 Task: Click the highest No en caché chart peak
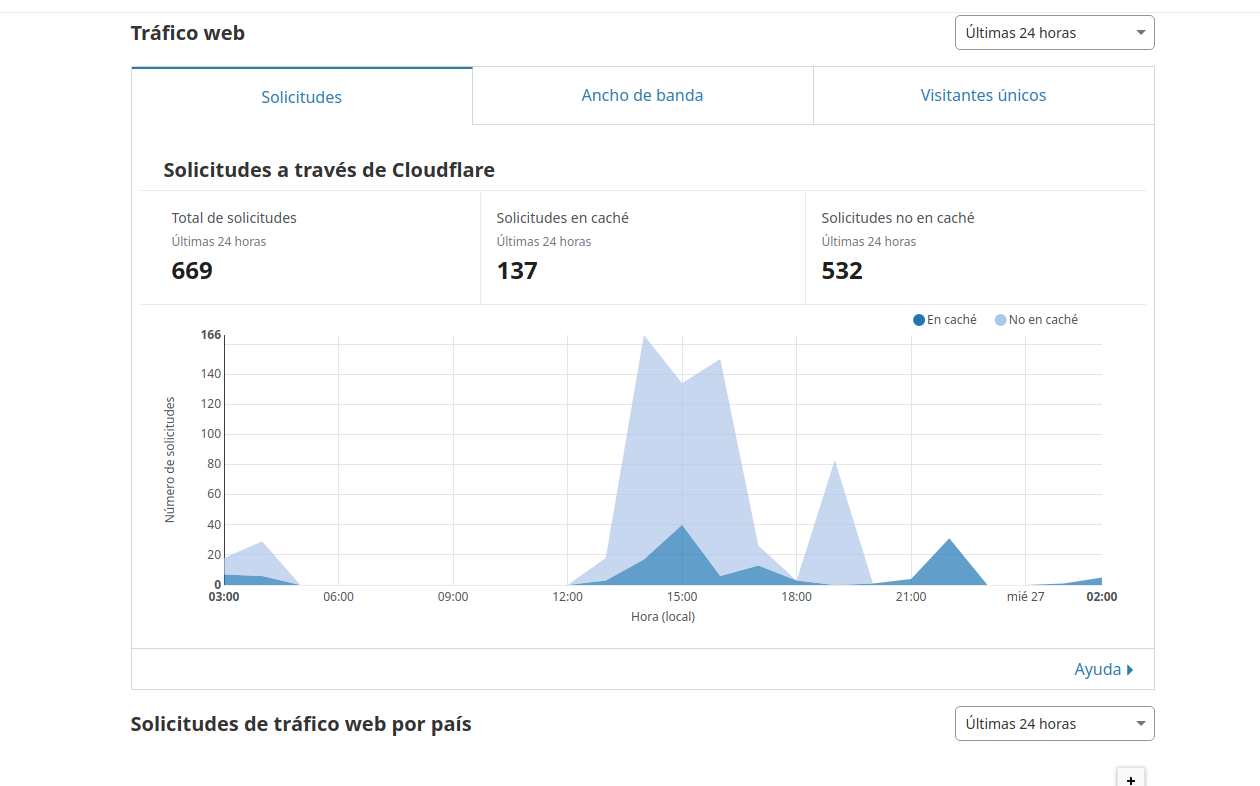click(x=644, y=337)
